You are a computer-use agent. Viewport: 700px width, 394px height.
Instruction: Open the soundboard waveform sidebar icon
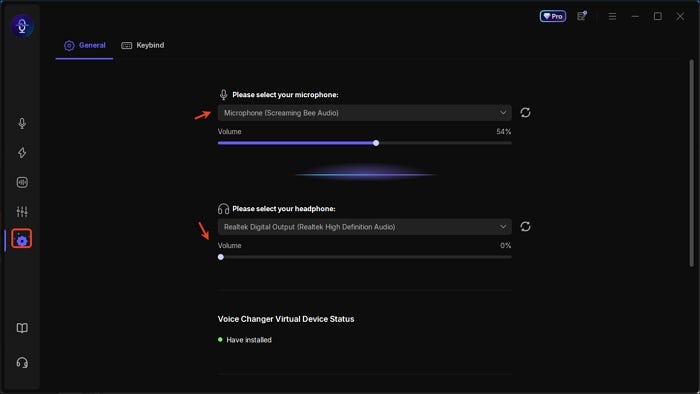(x=22, y=182)
